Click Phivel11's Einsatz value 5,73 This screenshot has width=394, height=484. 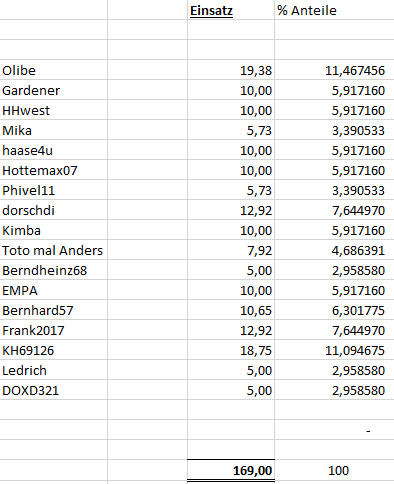click(231, 190)
